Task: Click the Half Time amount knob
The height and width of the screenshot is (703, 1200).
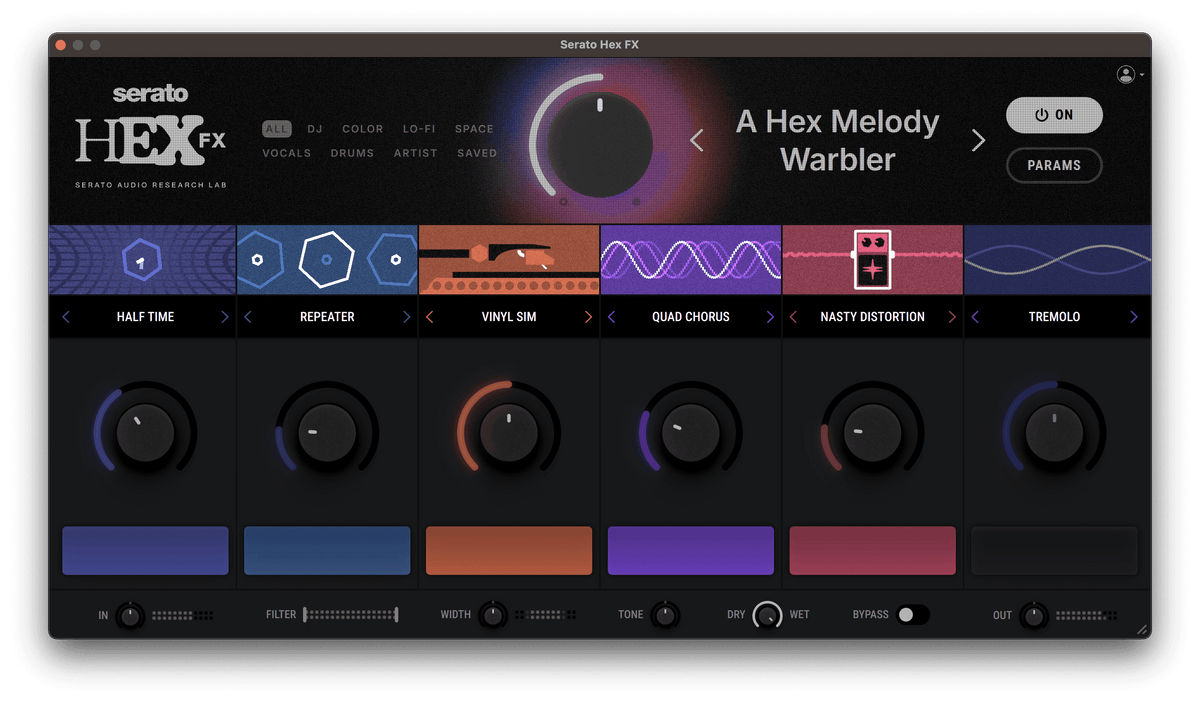Action: 145,432
